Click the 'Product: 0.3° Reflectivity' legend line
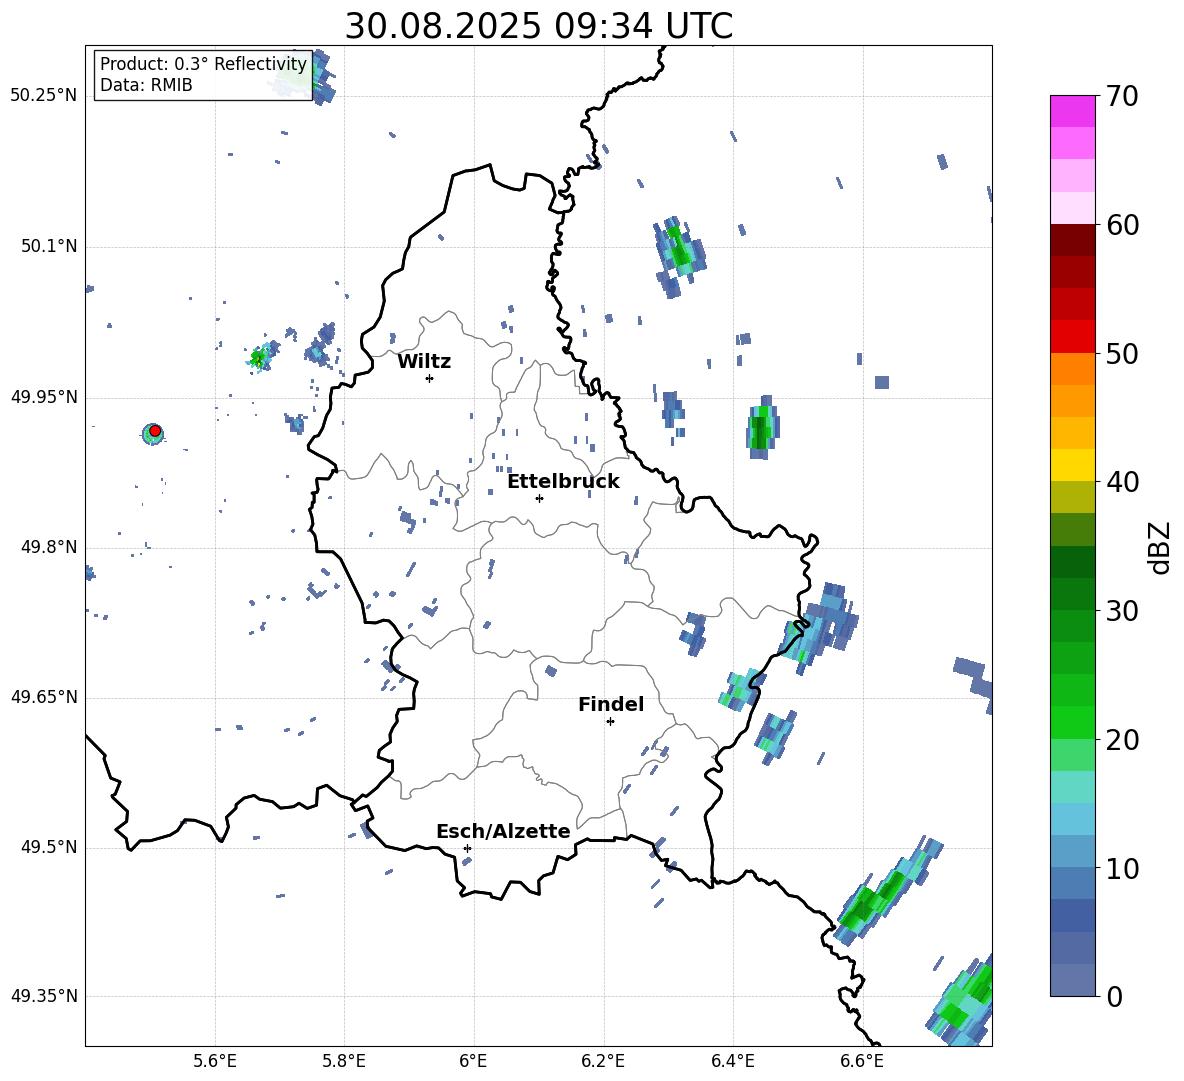 click(203, 64)
